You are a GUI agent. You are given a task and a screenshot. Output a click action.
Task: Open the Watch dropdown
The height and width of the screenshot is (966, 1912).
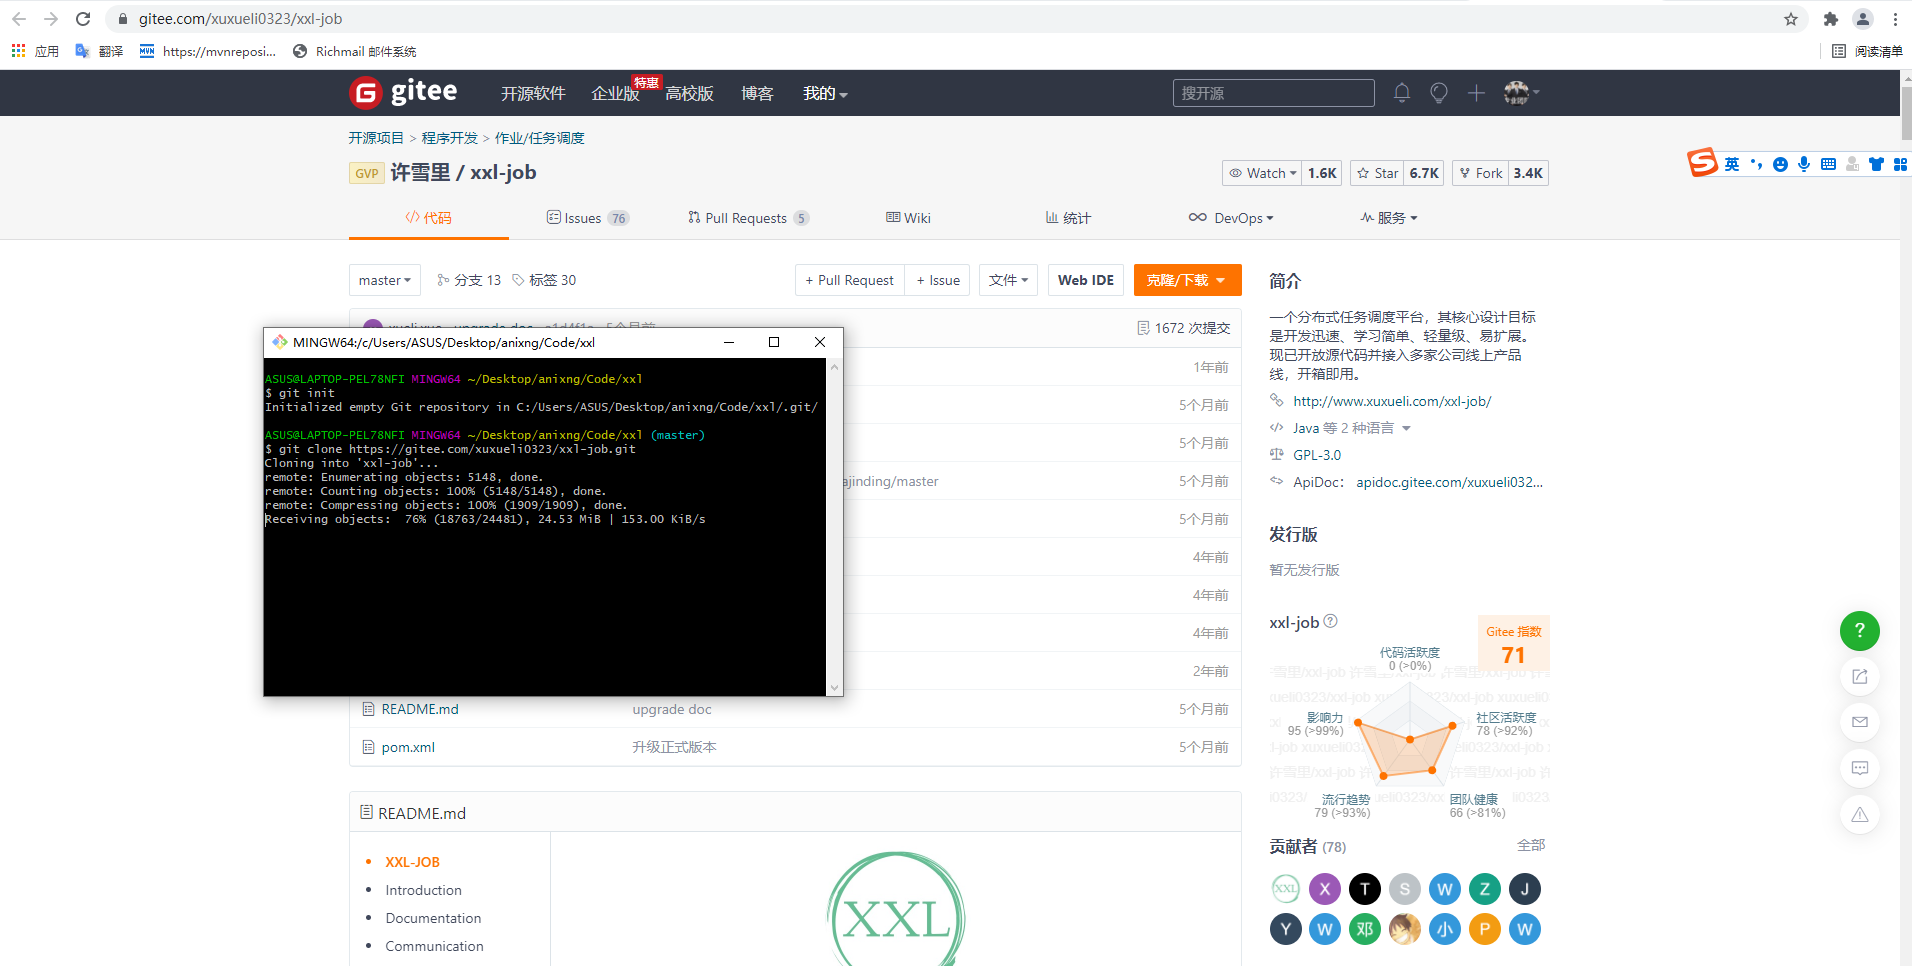(x=1262, y=173)
